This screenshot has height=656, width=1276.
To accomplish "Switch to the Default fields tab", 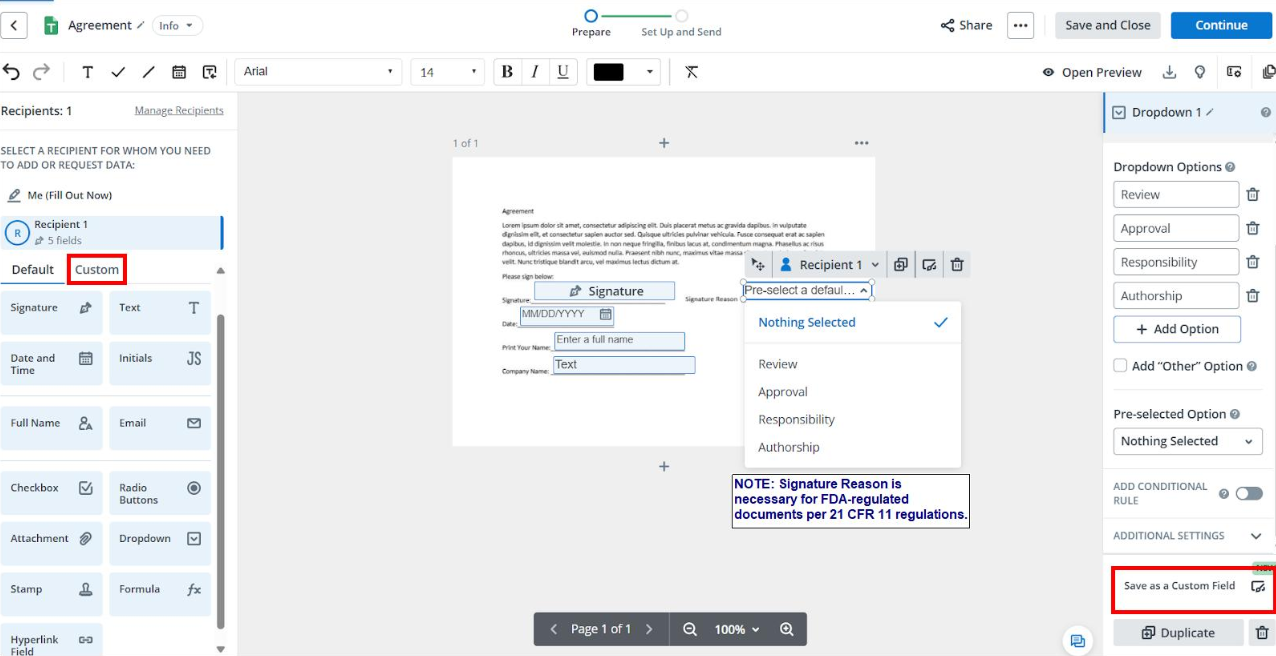I will coord(33,270).
